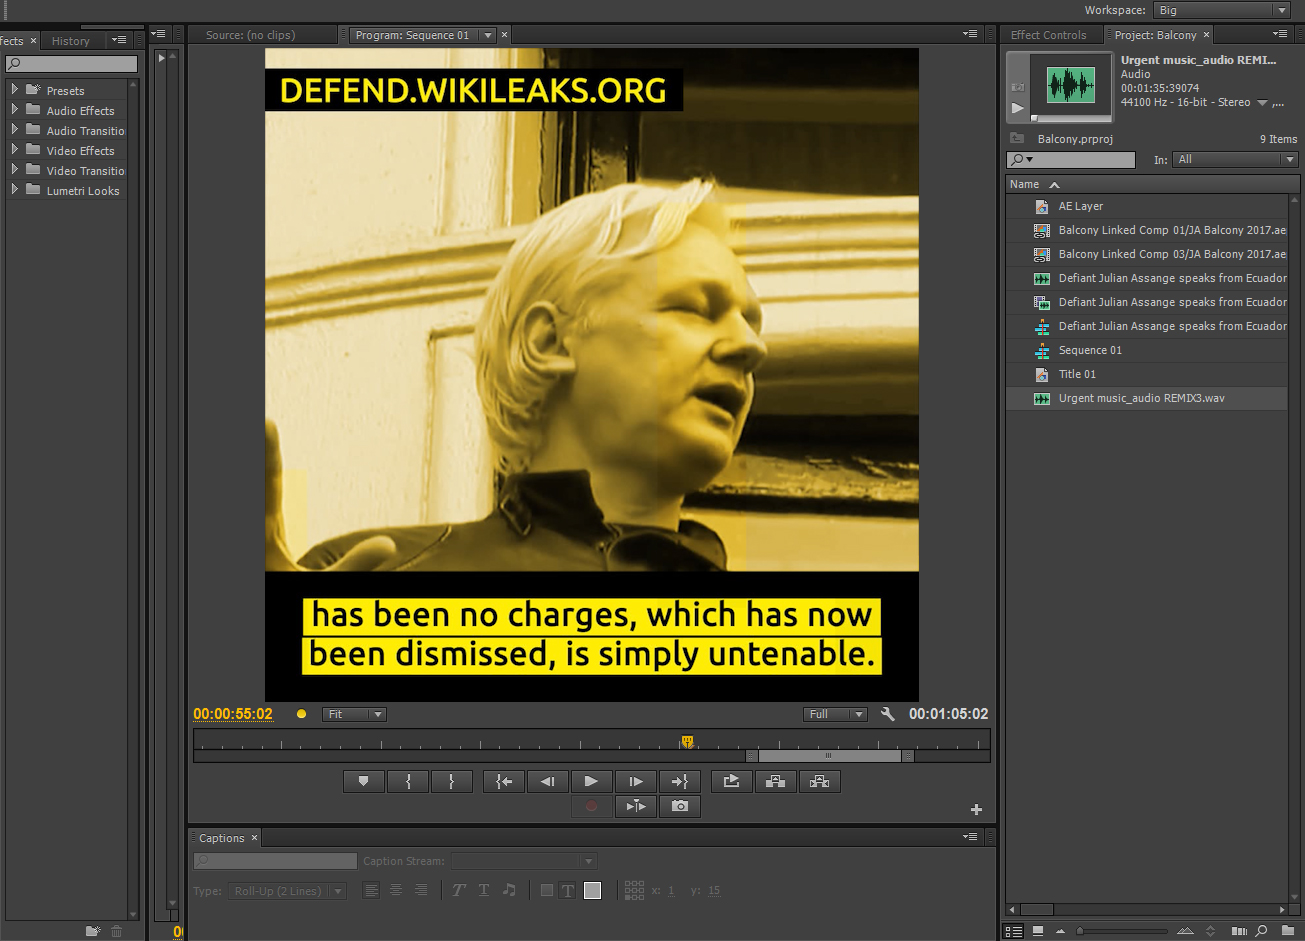Click the Effects panel search field
Viewport: 1305px width, 941px height.
[72, 64]
